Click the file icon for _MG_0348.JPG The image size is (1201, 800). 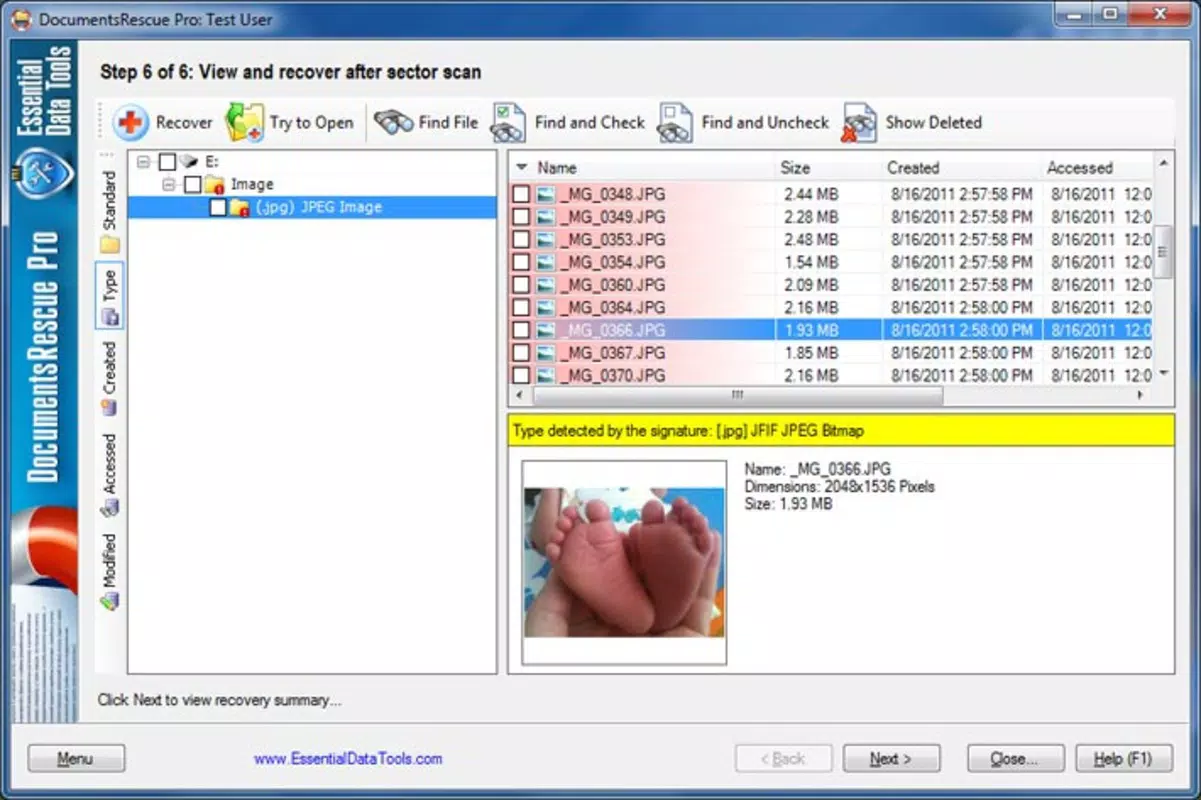click(545, 194)
